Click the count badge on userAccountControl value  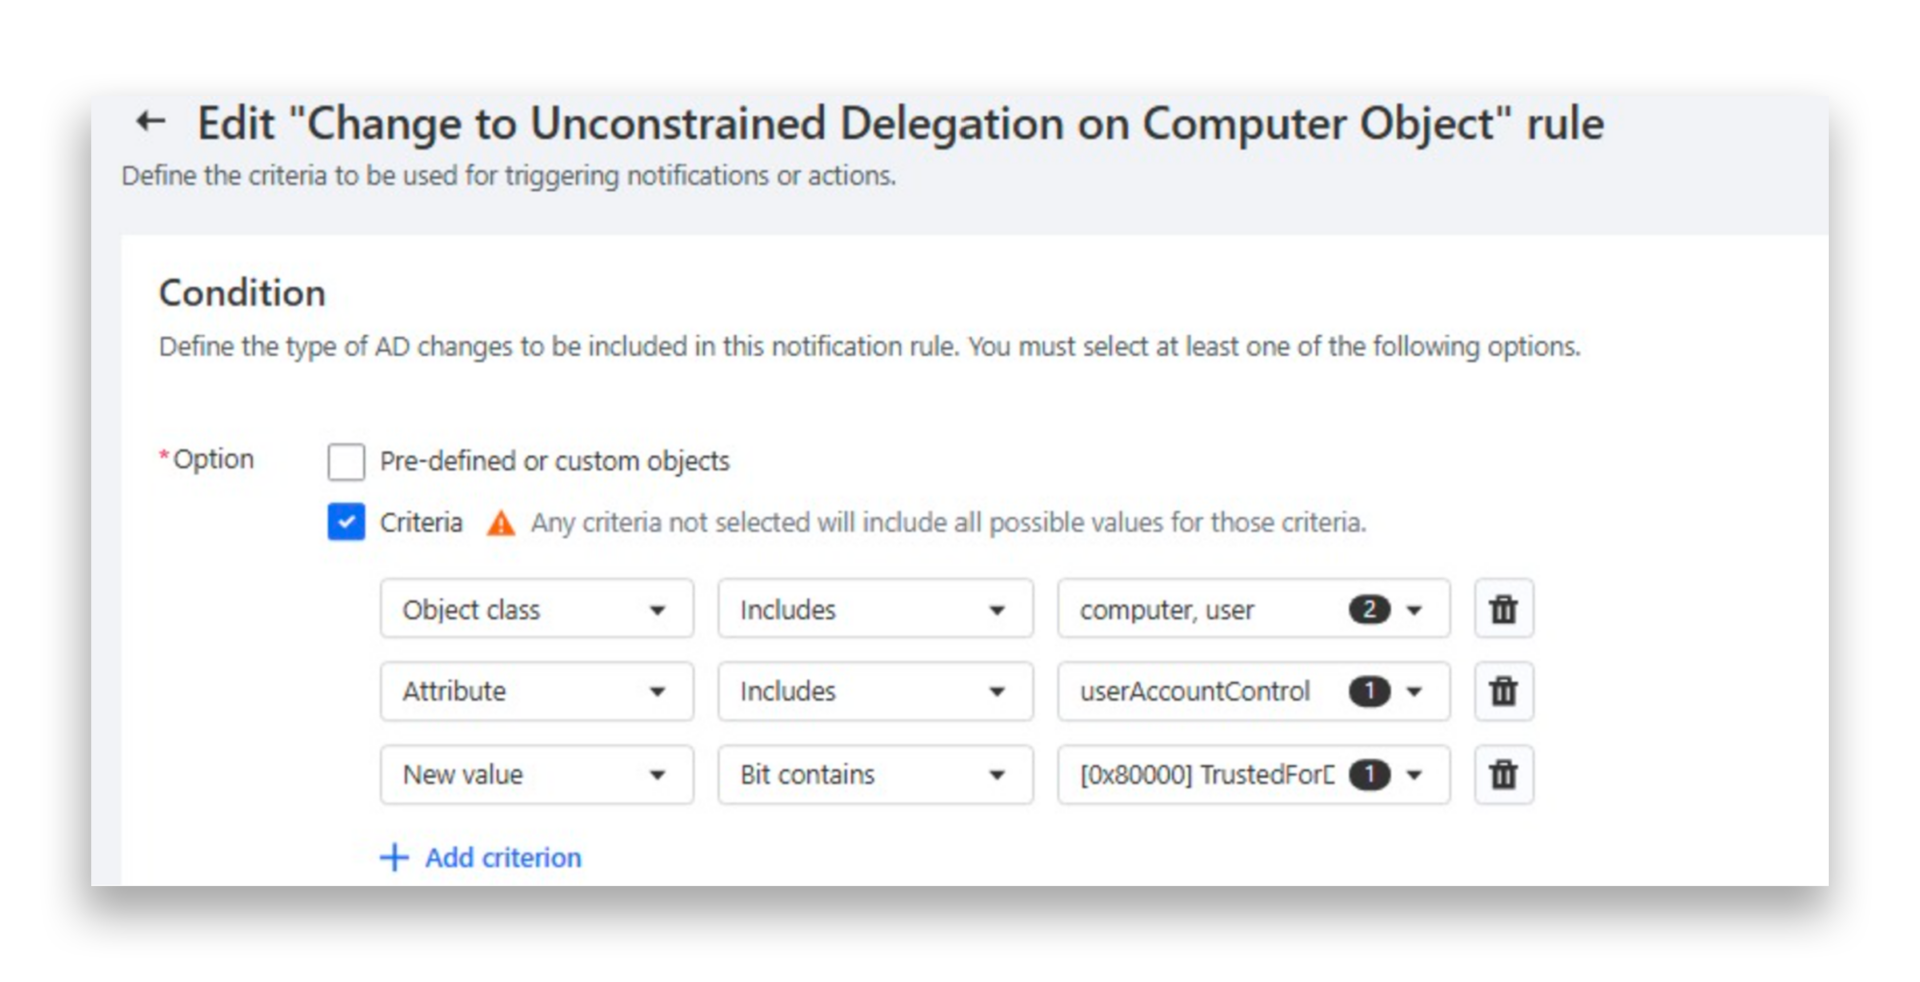tap(1370, 691)
